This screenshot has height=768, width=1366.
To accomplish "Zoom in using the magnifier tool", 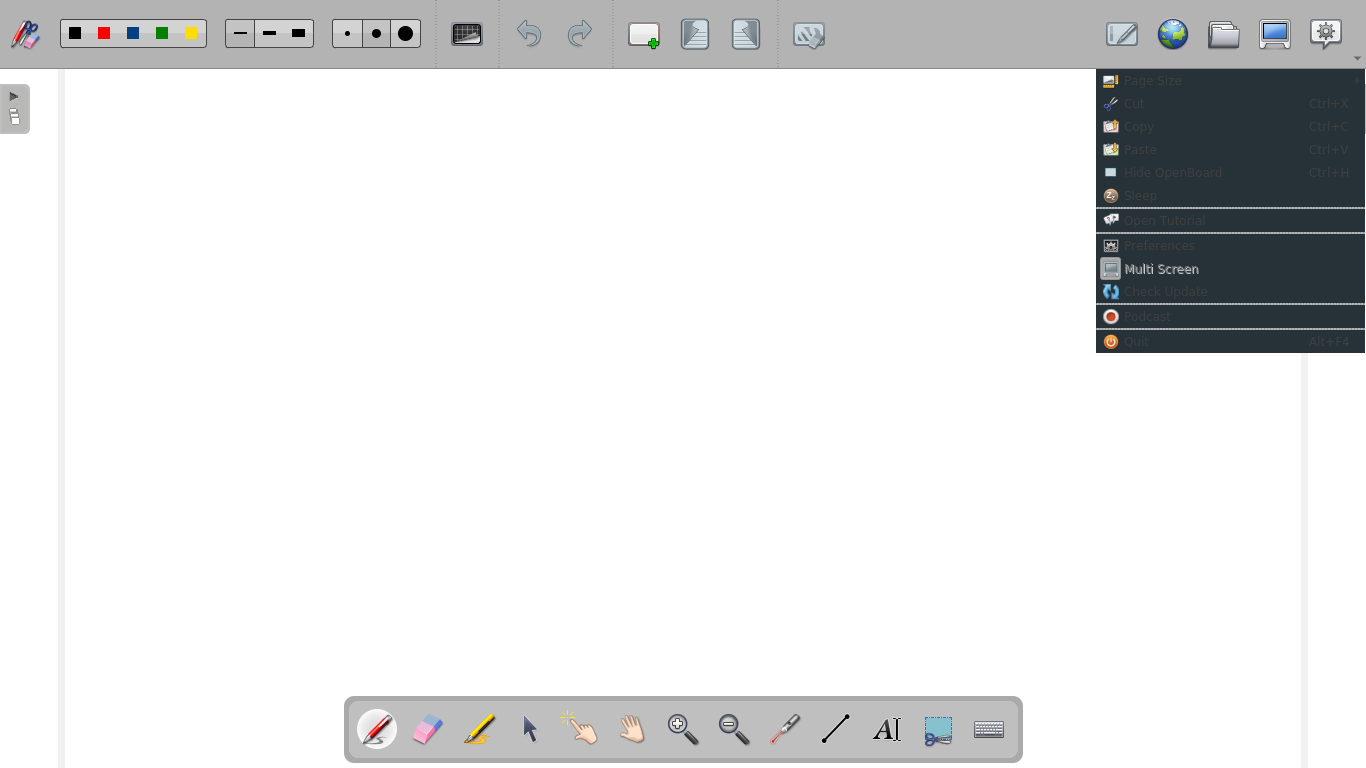I will point(682,729).
